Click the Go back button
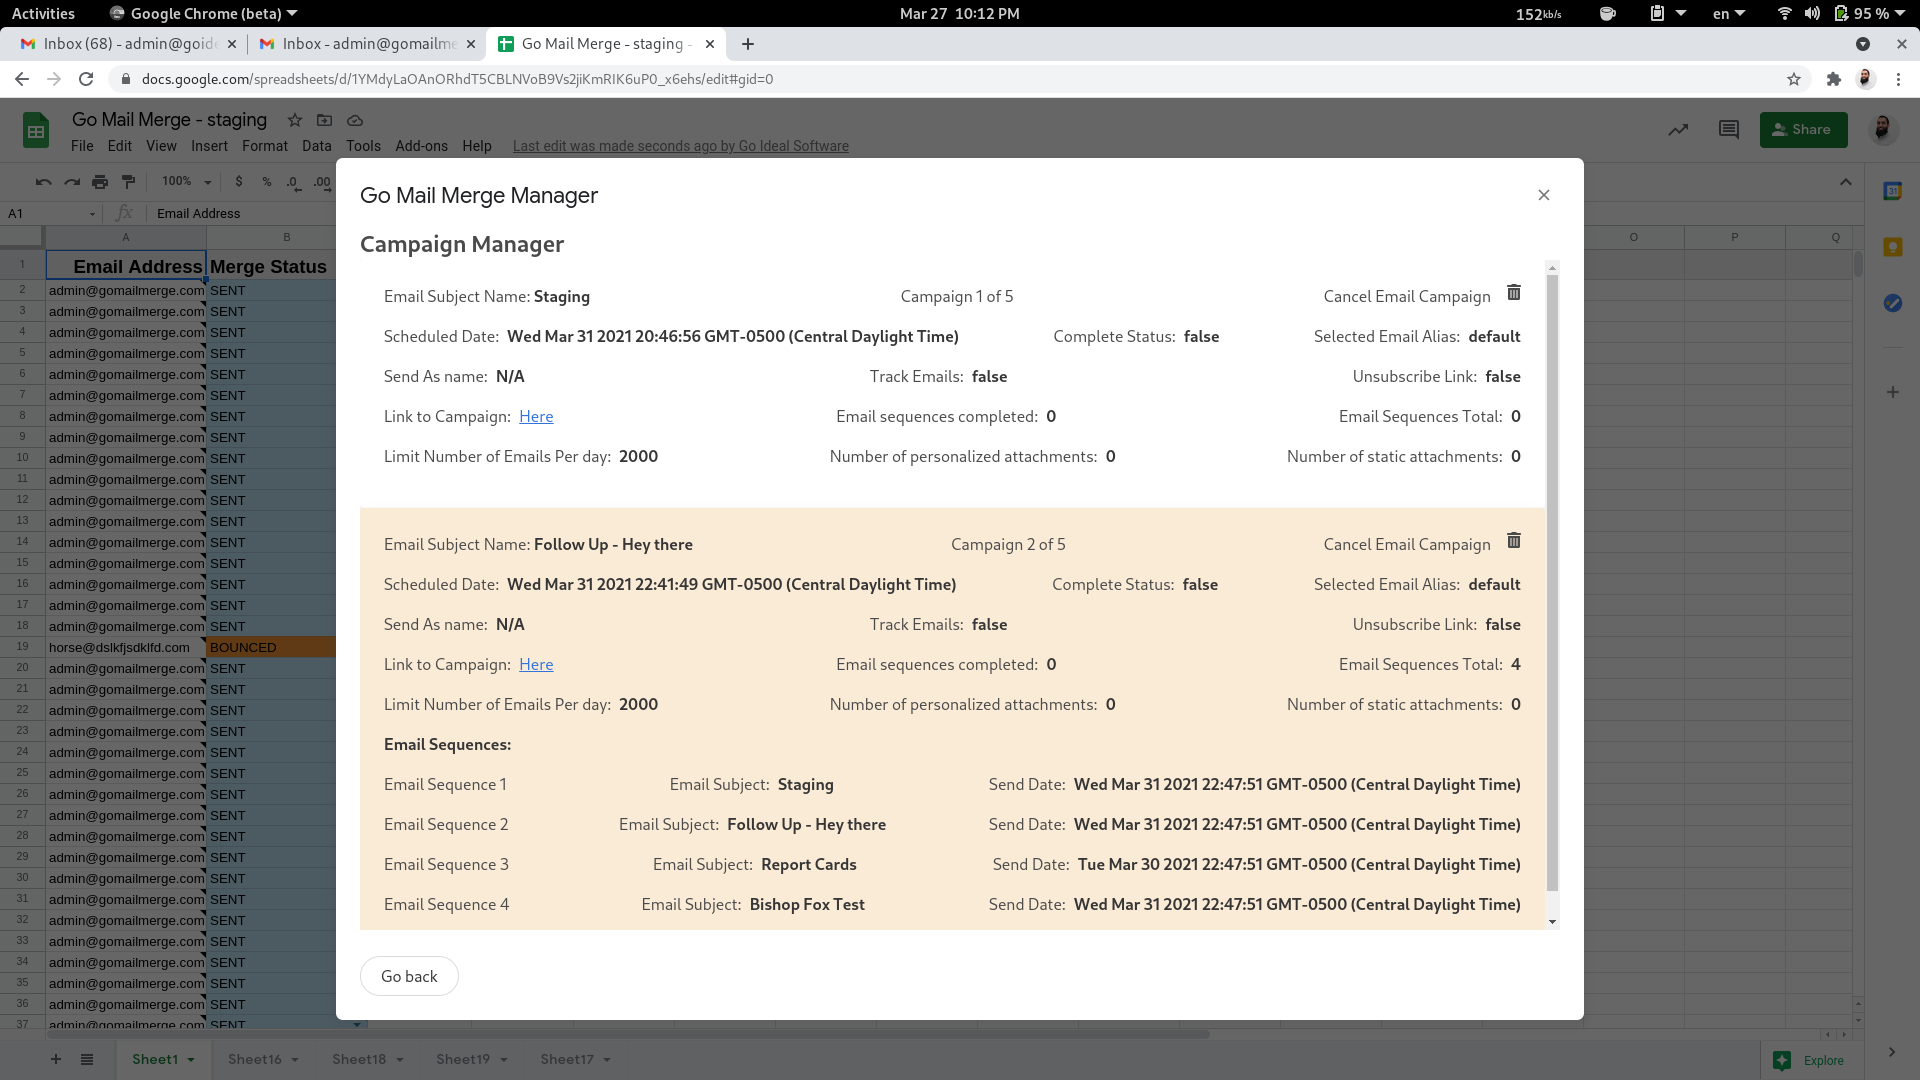 [x=409, y=976]
